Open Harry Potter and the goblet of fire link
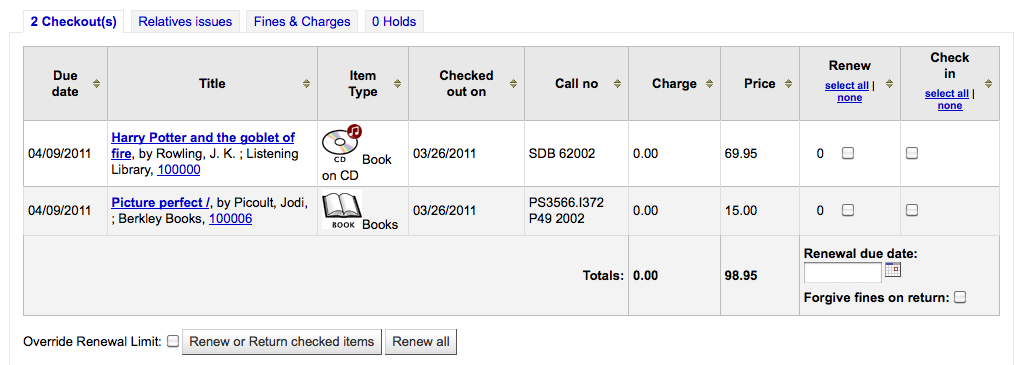 pos(203,146)
